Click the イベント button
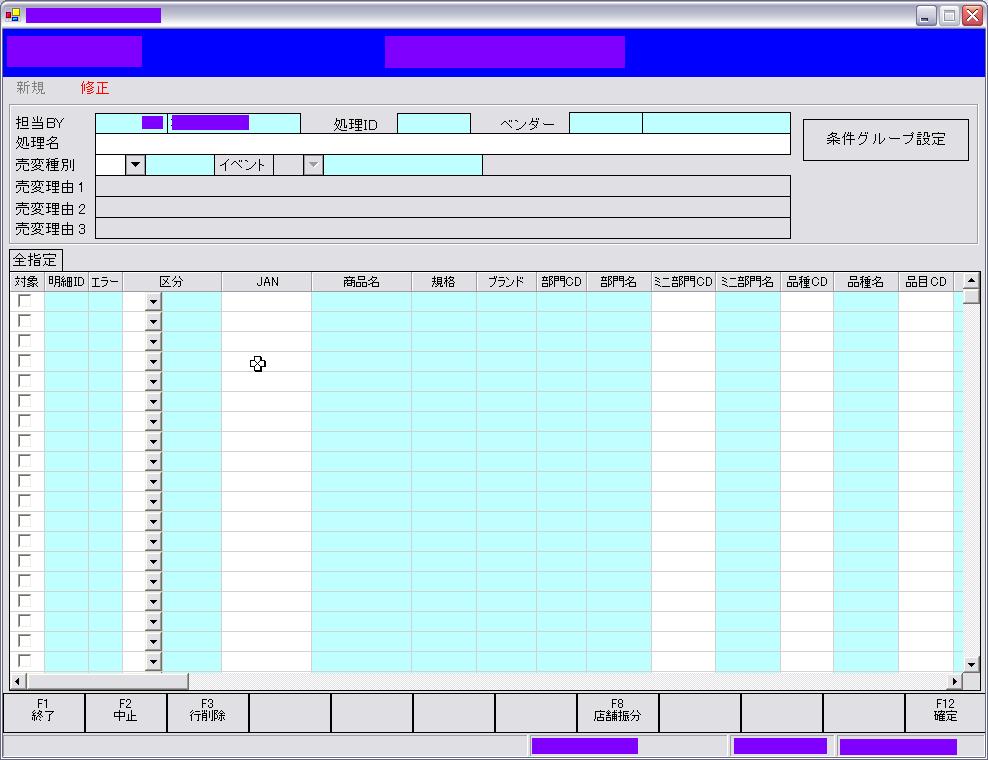Viewport: 988px width, 760px height. tap(243, 165)
